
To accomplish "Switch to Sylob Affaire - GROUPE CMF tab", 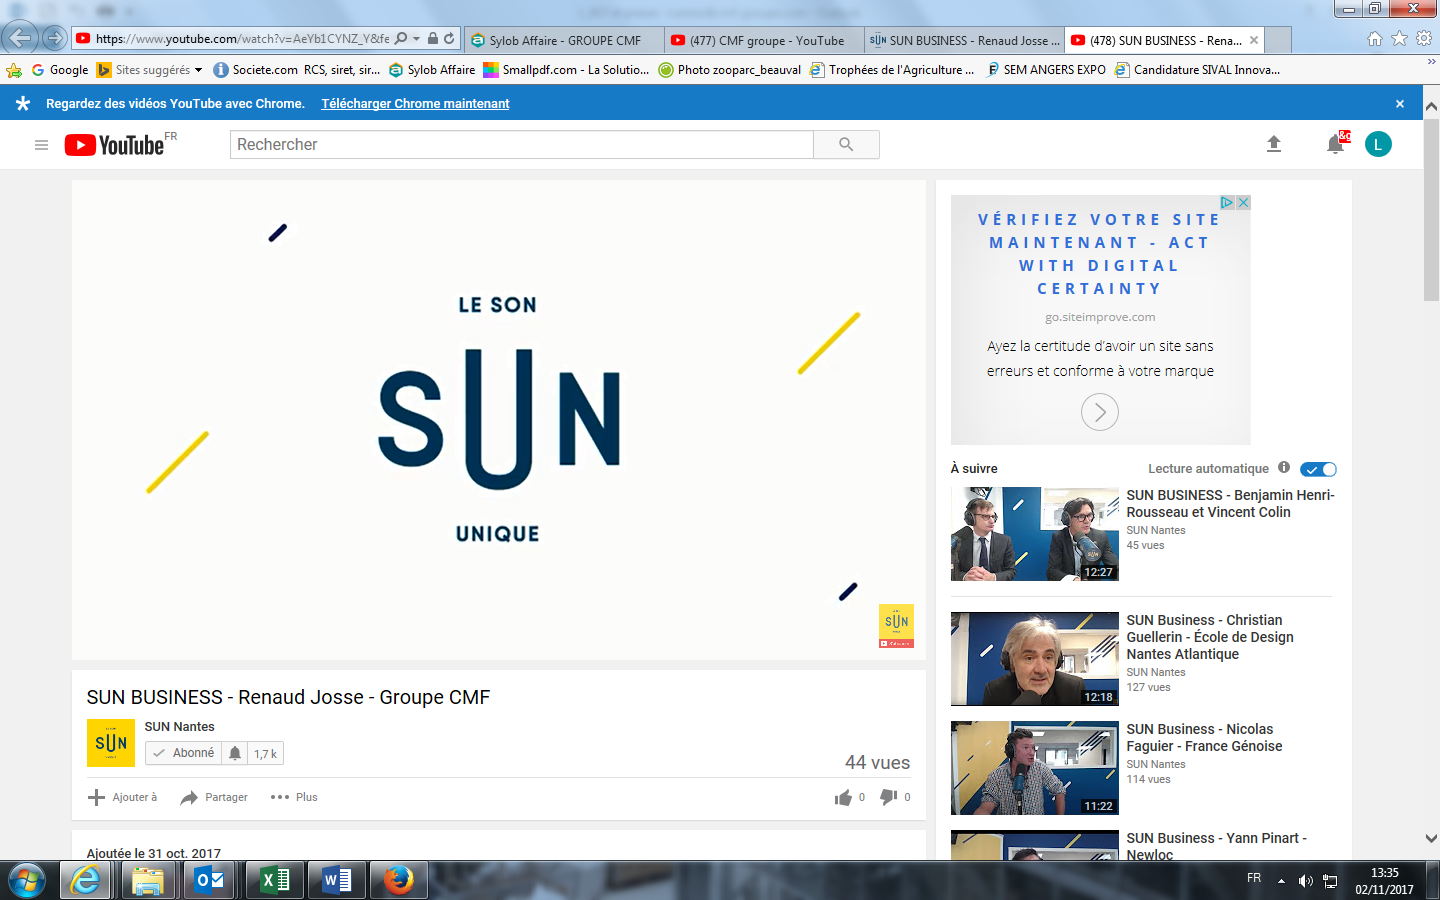I will coord(564,40).
